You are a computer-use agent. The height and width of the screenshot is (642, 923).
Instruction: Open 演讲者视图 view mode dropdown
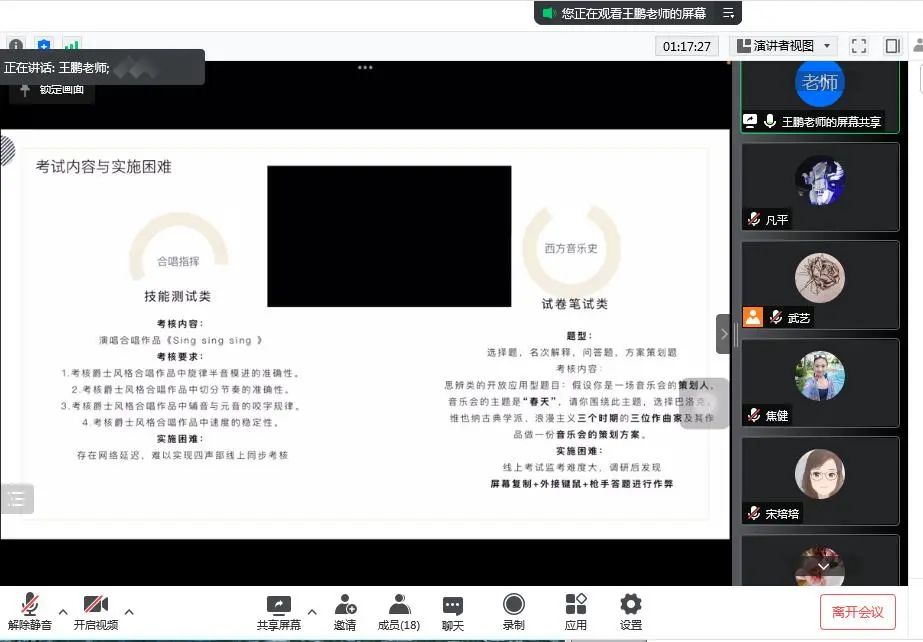(x=784, y=46)
